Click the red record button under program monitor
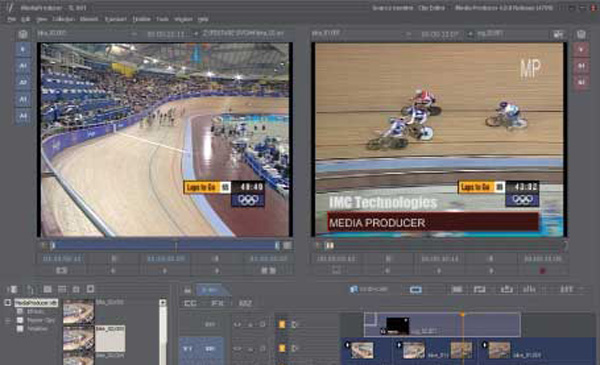Screen dimensions: 600x365 click(x=542, y=271)
